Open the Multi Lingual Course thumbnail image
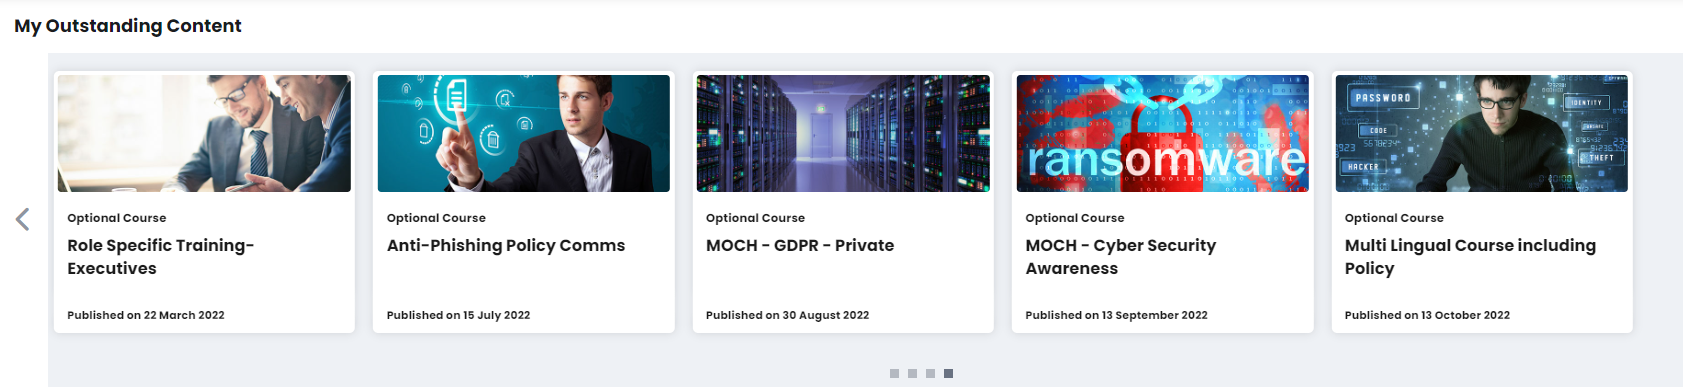1683x387 pixels. (1482, 133)
